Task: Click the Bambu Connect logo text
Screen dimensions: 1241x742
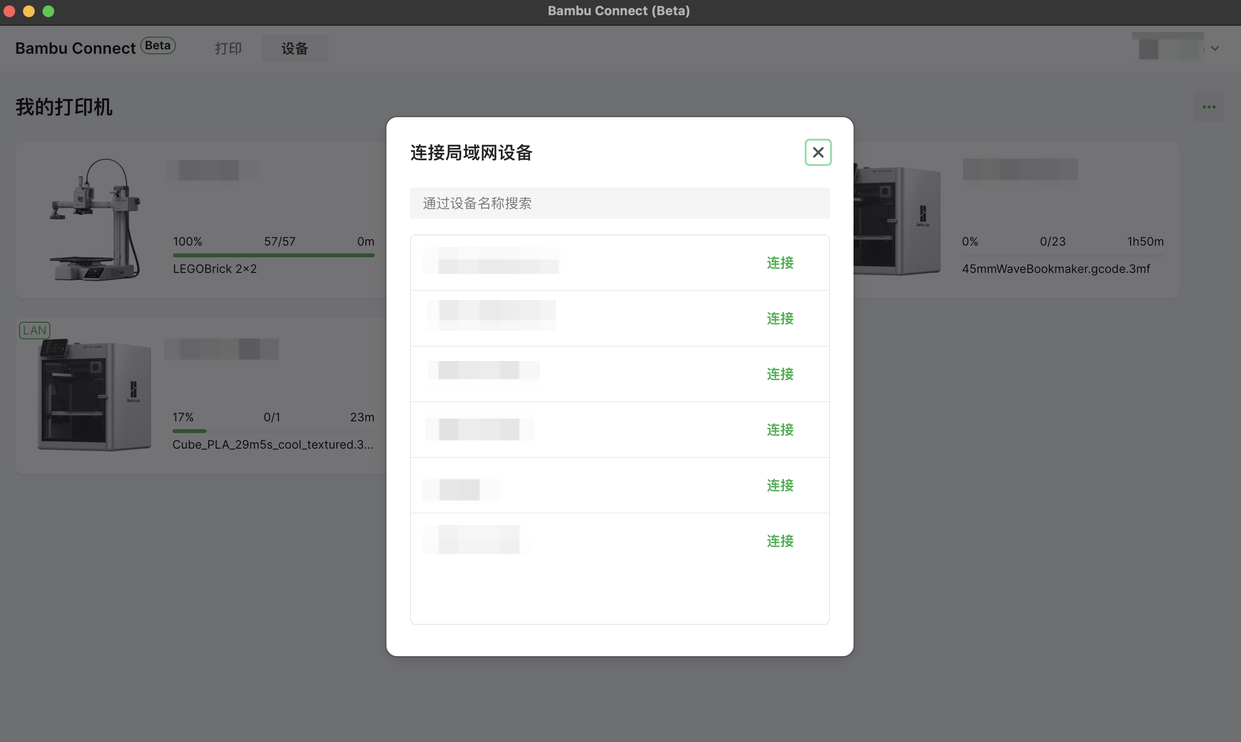Action: click(x=75, y=48)
